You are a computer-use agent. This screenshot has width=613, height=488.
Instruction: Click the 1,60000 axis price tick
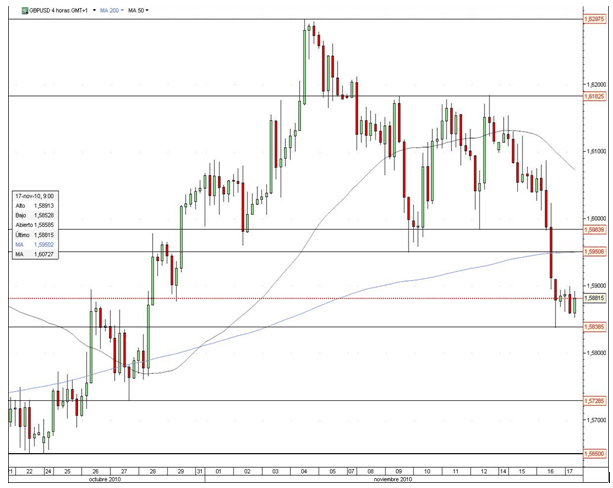596,218
